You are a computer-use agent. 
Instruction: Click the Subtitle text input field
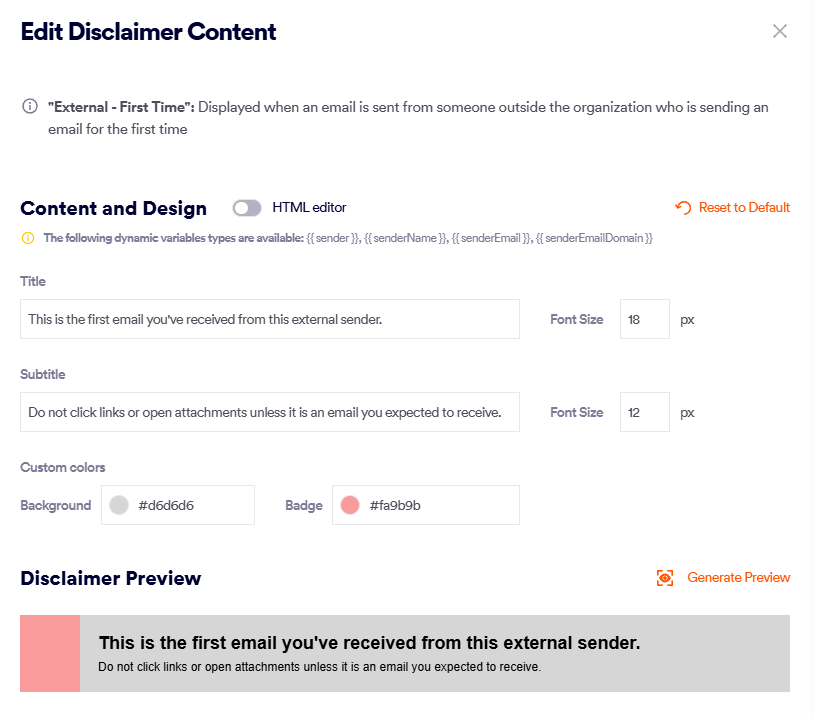270,412
